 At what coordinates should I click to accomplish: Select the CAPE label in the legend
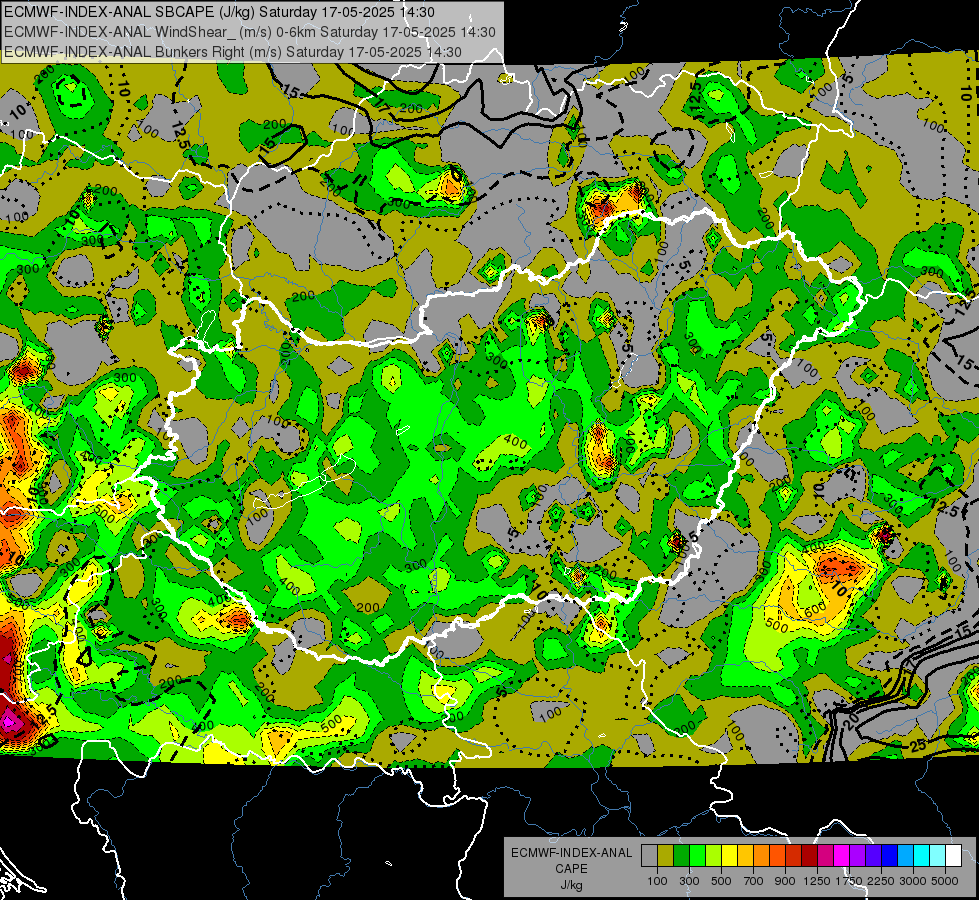[571, 869]
